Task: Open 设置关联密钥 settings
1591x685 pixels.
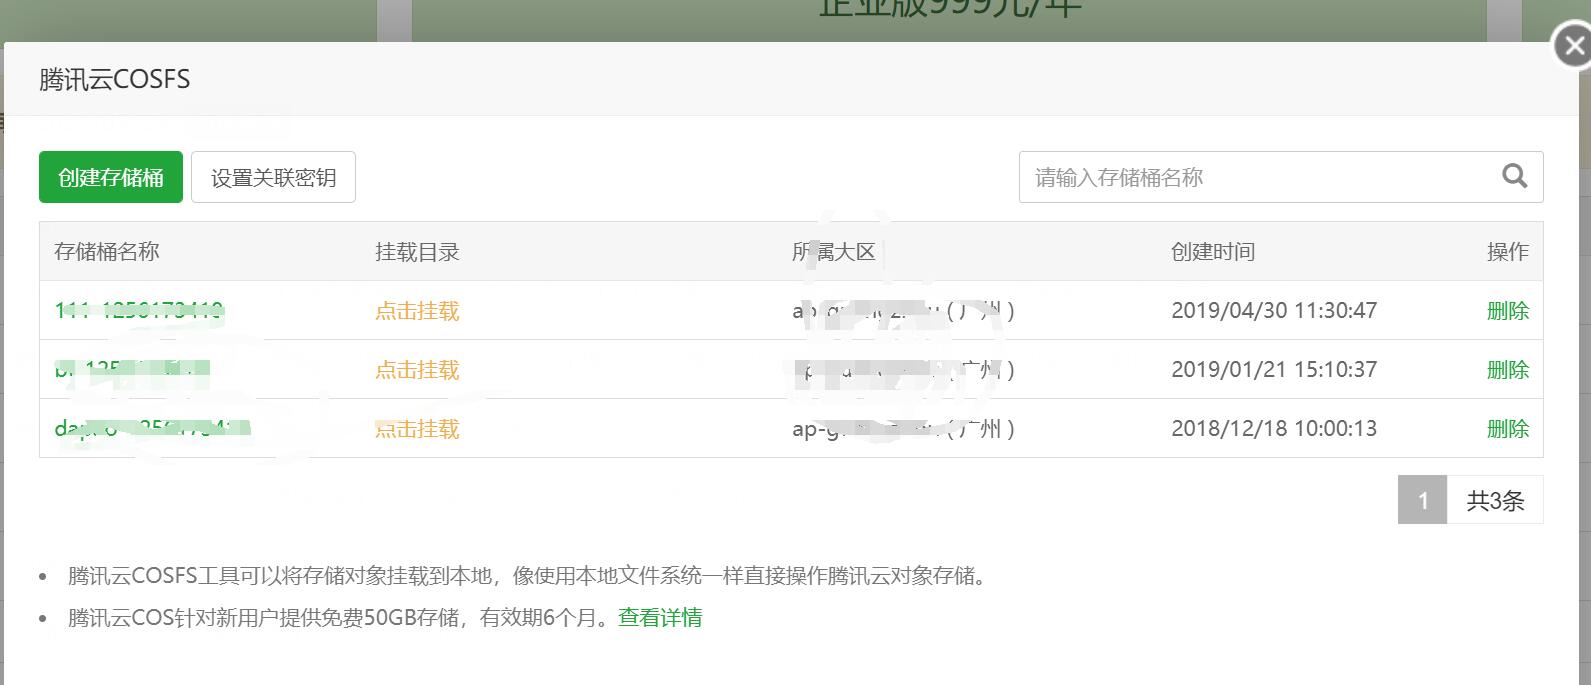Action: 273,177
